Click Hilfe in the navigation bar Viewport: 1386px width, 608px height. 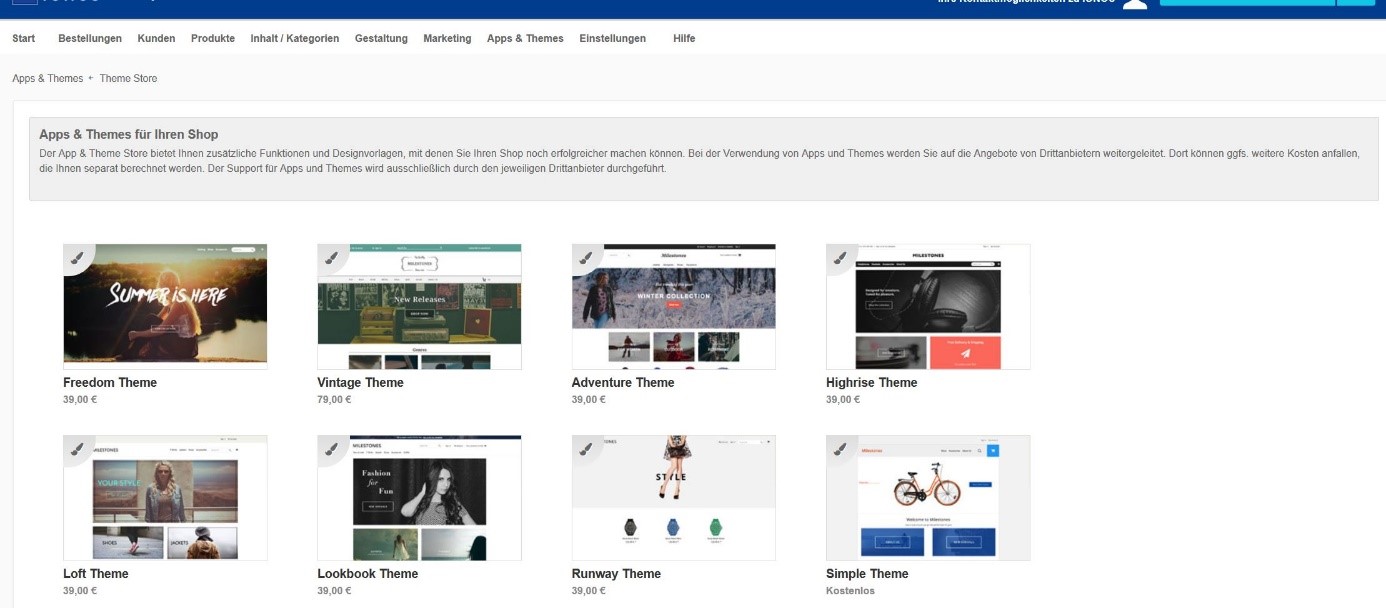684,38
